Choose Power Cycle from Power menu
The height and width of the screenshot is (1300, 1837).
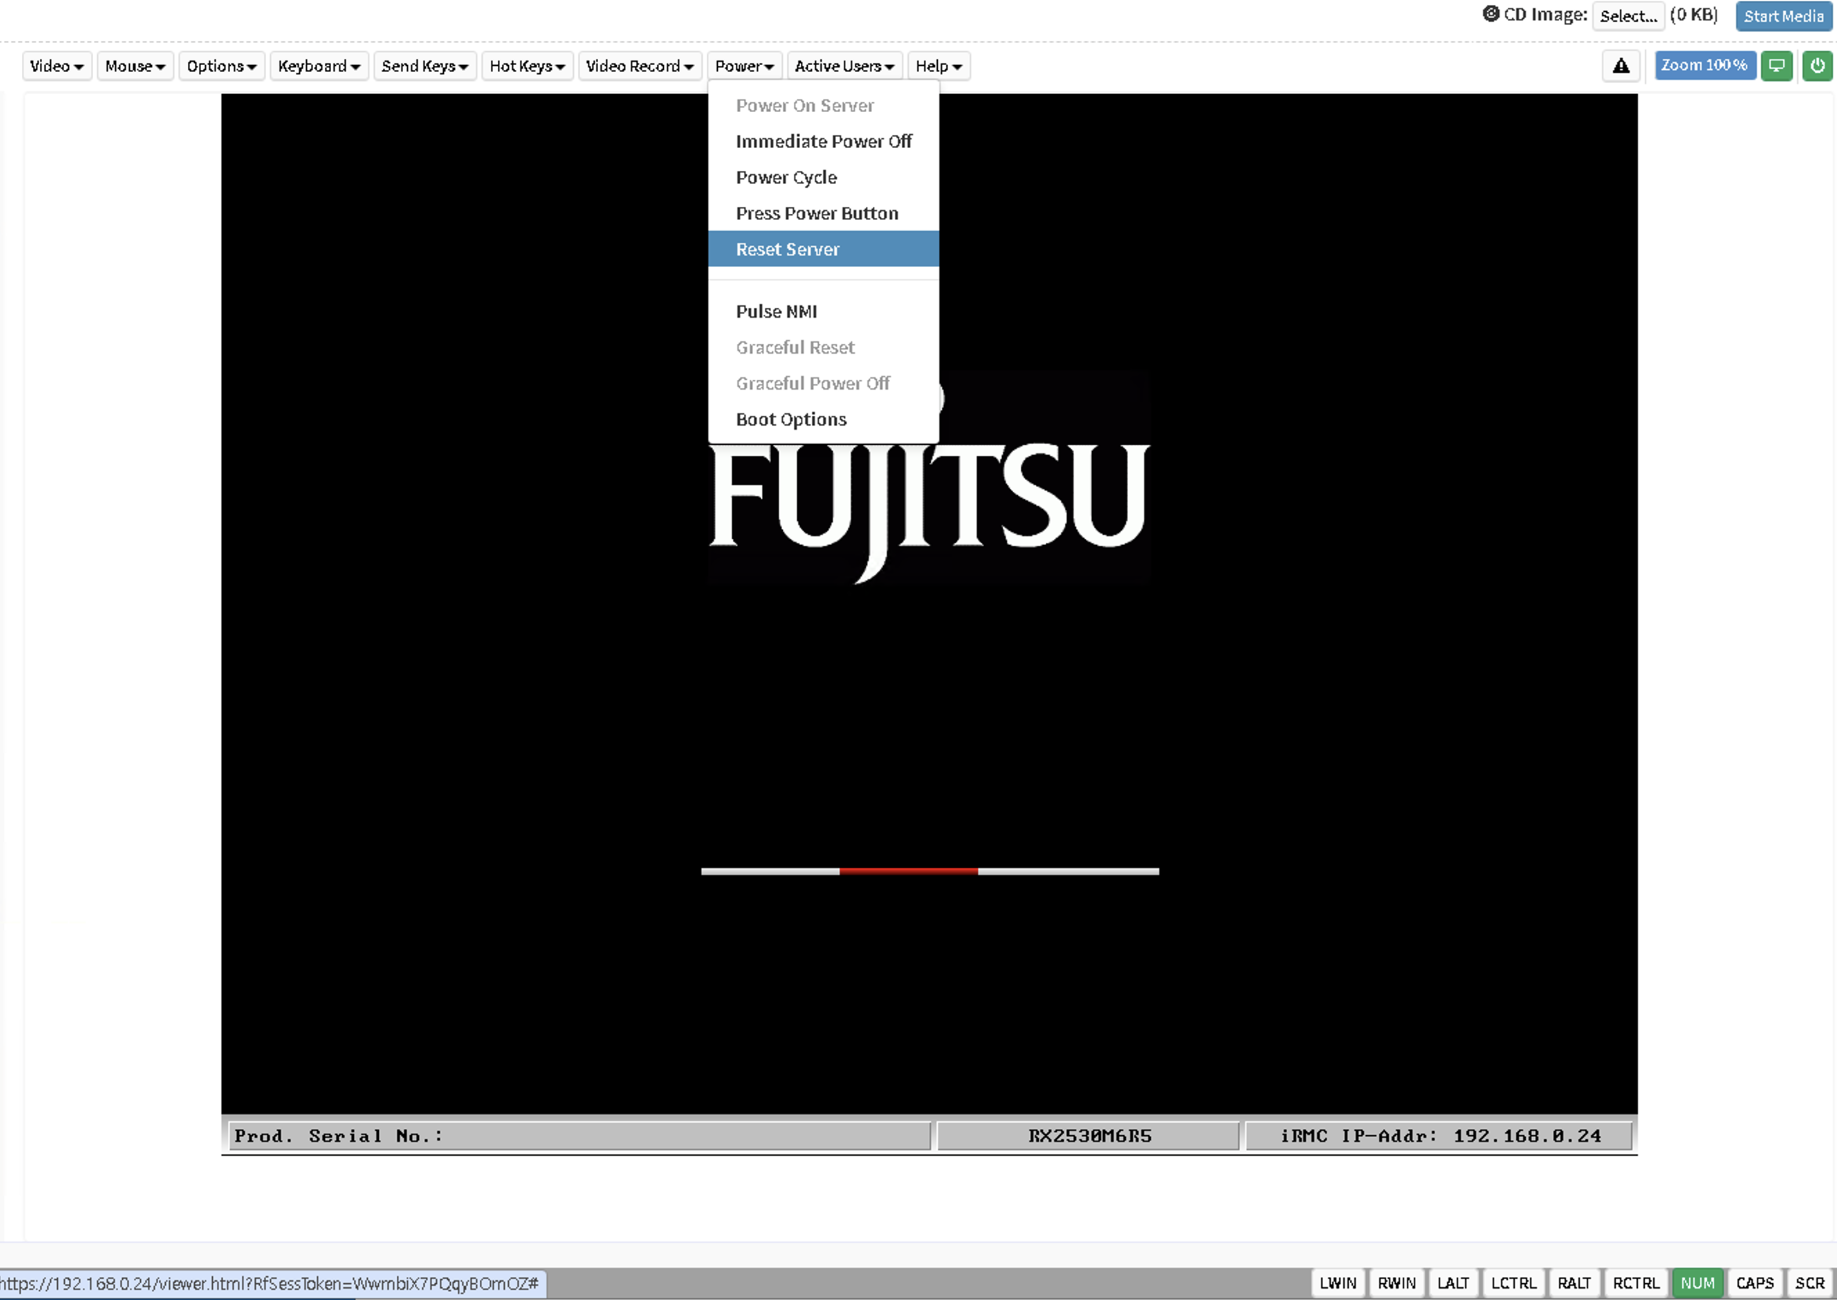point(824,177)
